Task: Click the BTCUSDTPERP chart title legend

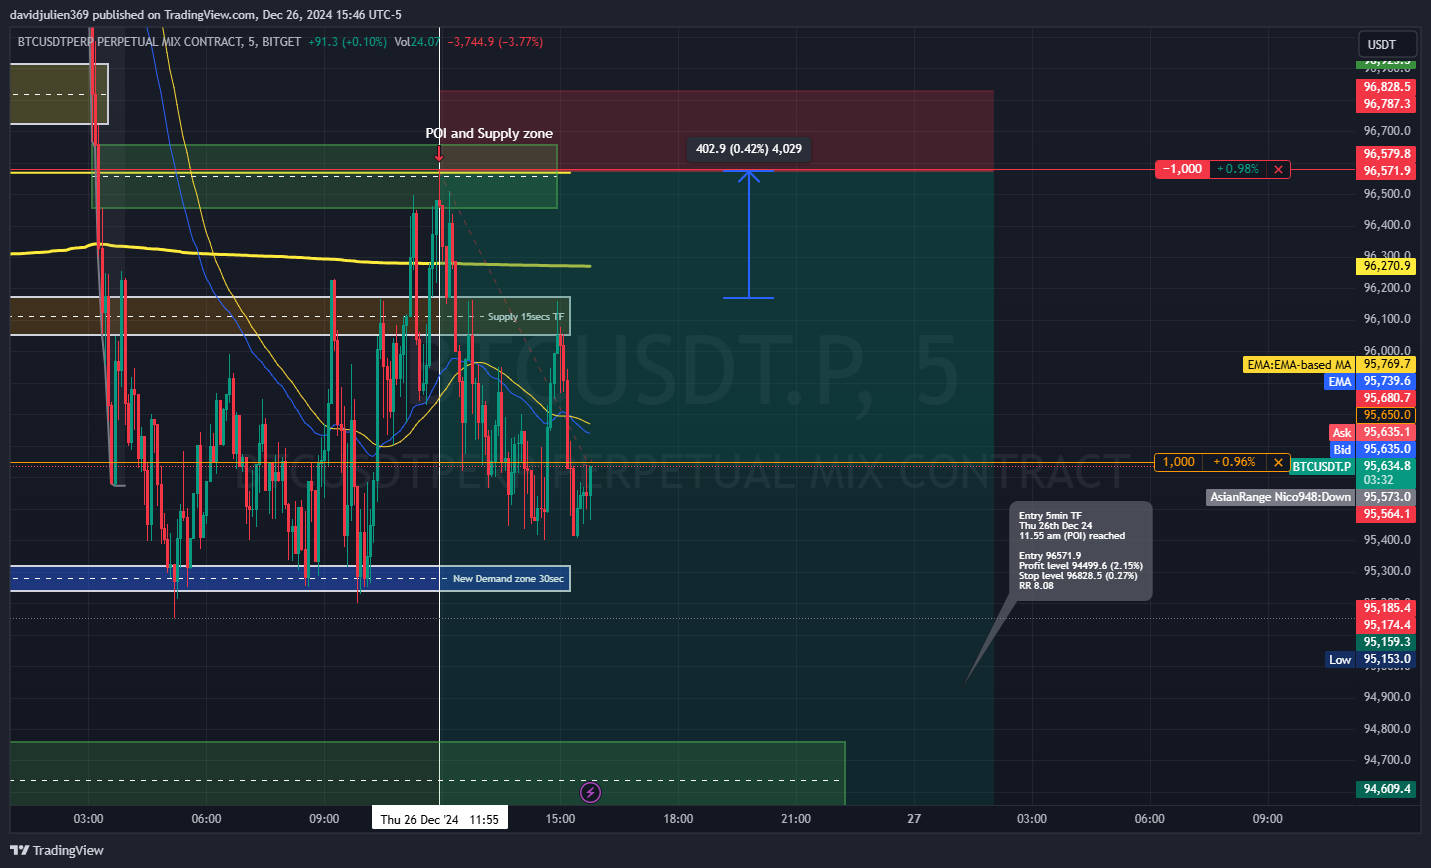Action: coord(159,42)
